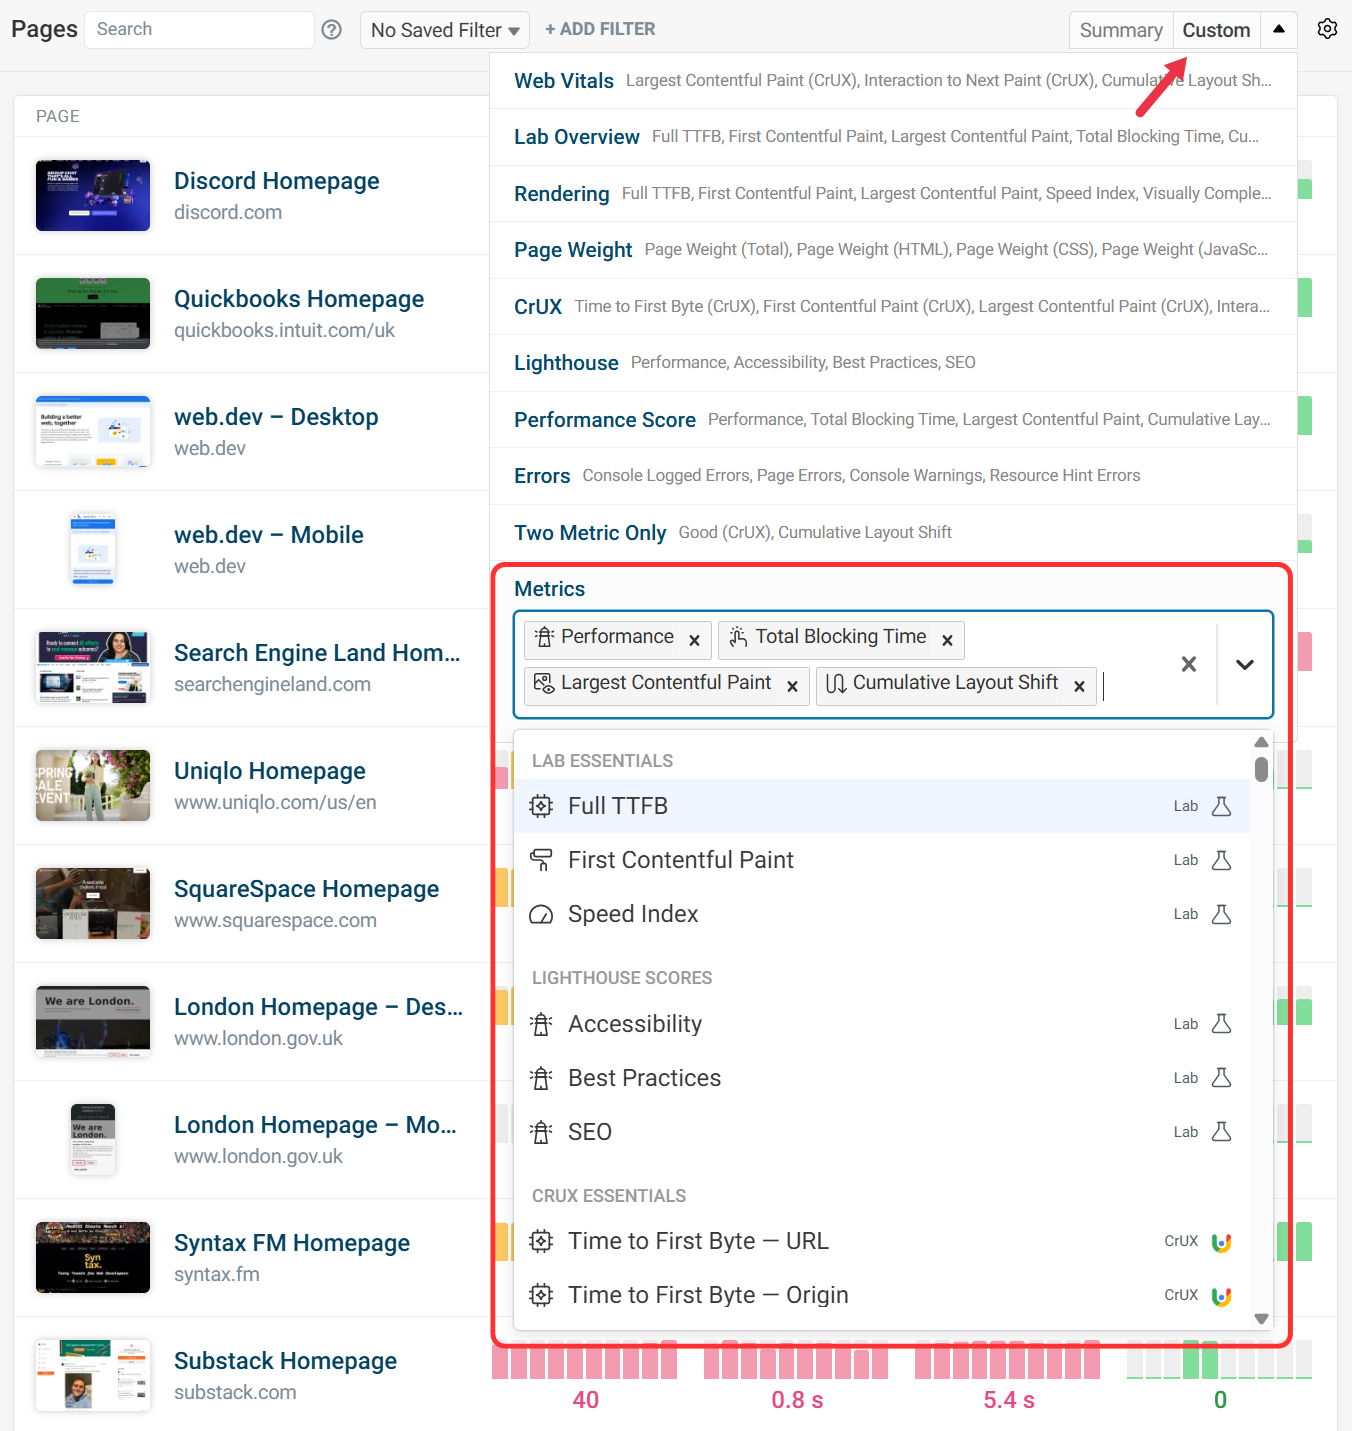Click the Lab flask icon for Speed Index
1352x1431 pixels.
1221,914
